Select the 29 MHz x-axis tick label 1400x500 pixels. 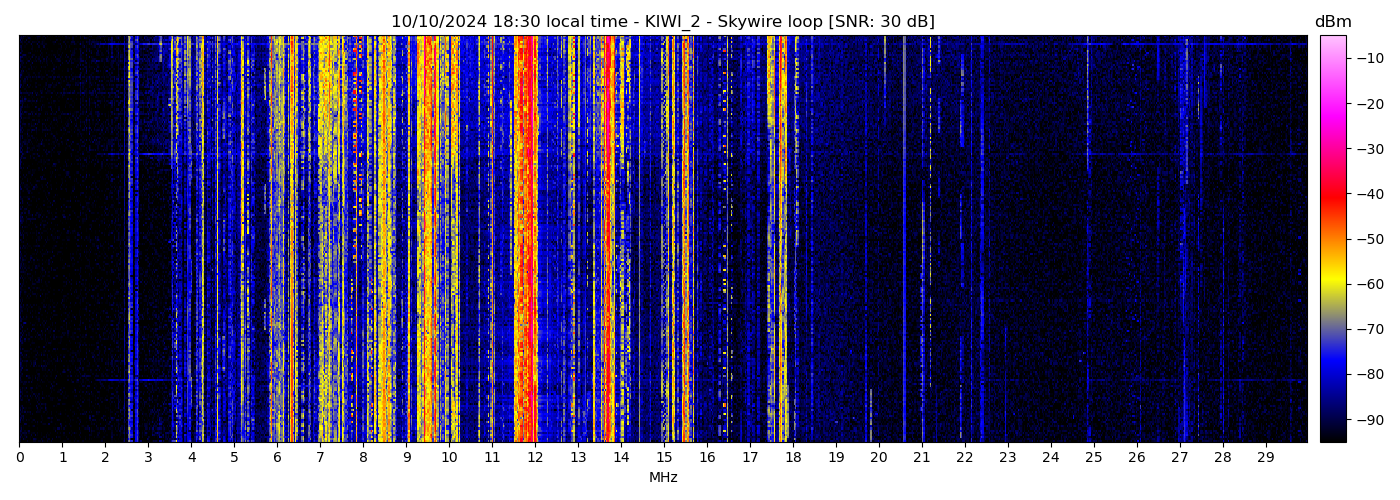pos(1266,457)
